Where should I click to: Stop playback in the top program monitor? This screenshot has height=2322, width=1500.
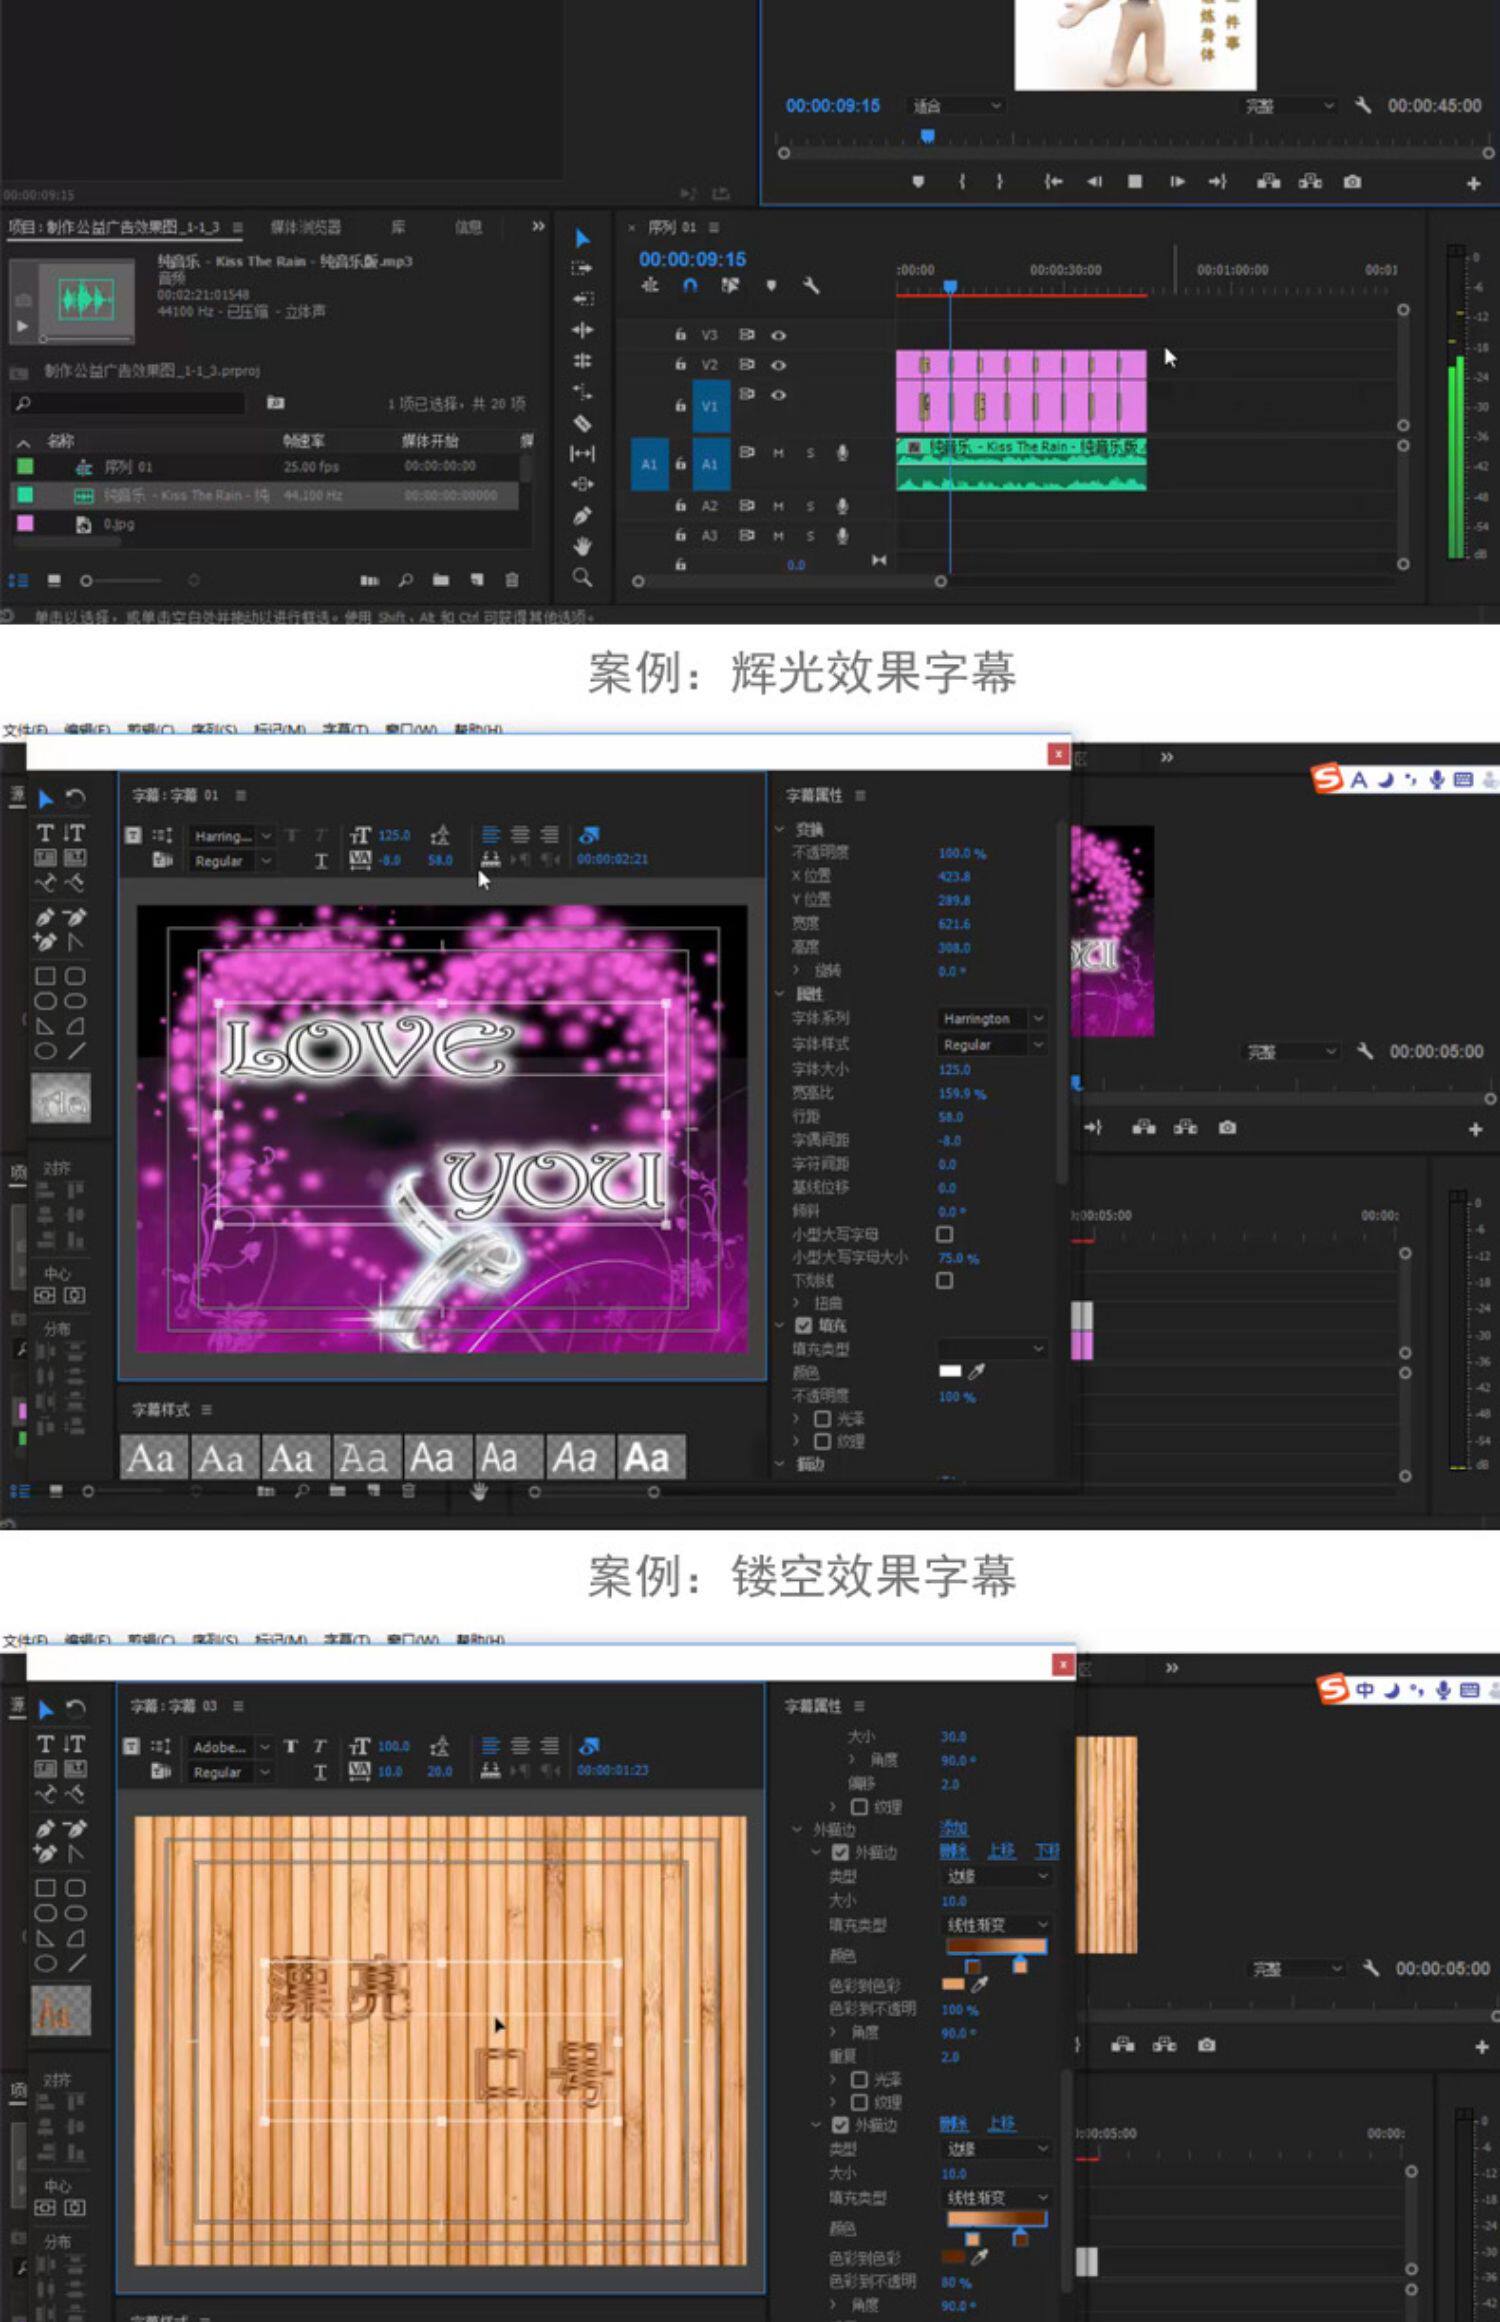tap(1134, 182)
